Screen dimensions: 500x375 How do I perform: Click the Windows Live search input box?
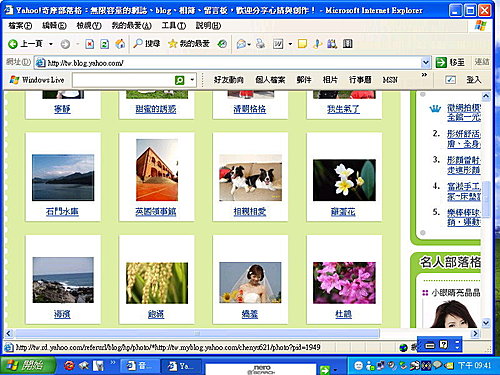pyautogui.click(x=123, y=80)
